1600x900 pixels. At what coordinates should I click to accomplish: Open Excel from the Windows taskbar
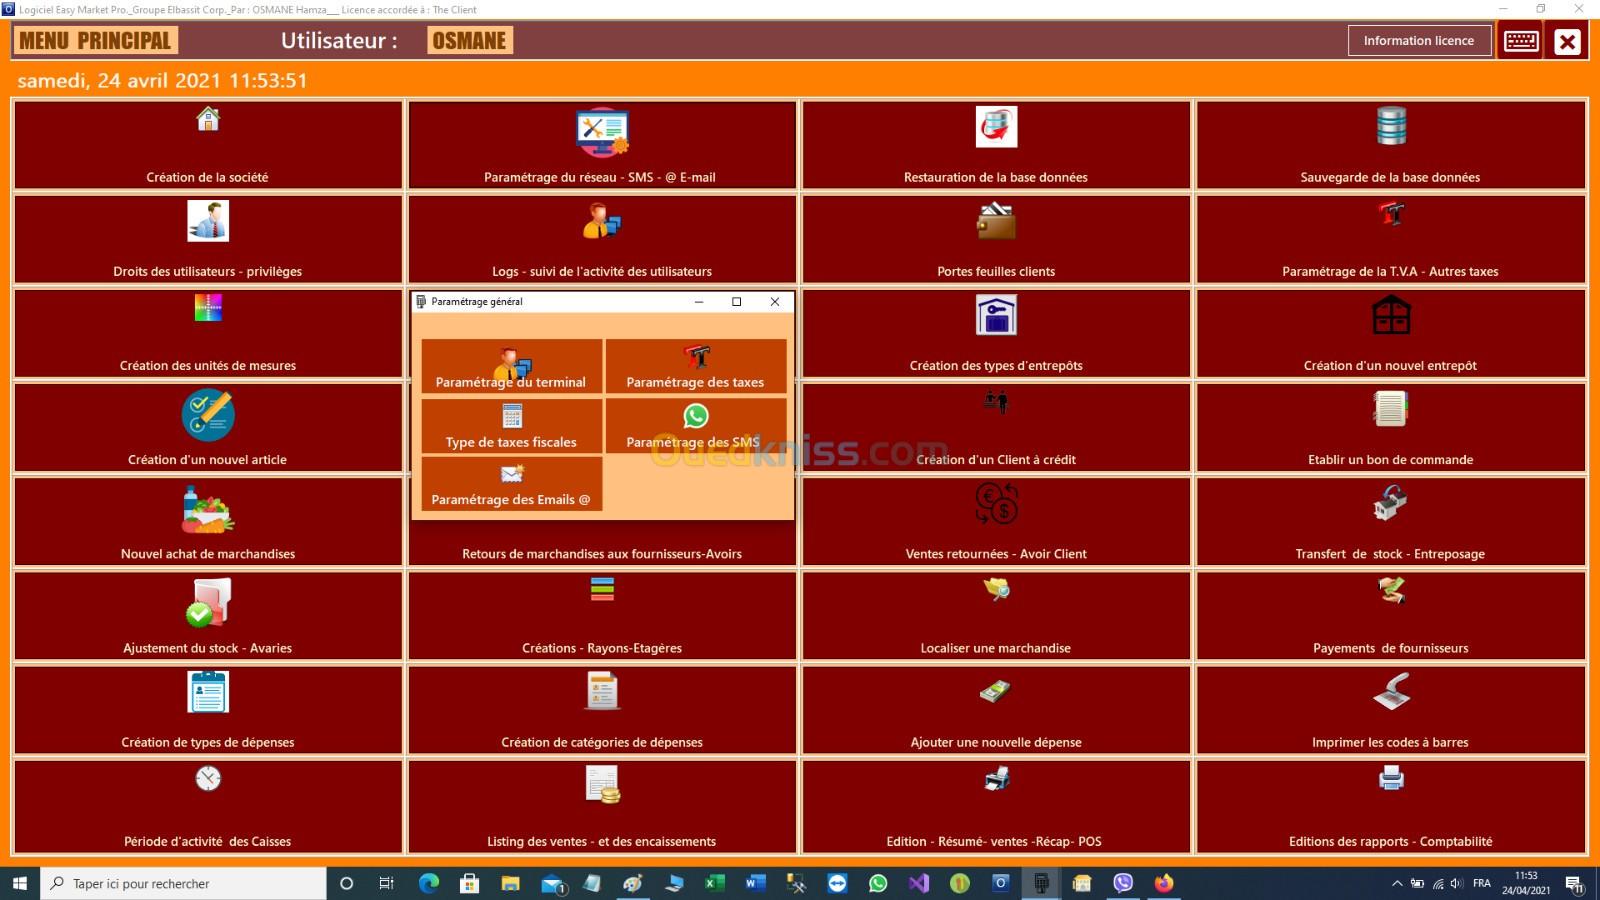coord(714,884)
